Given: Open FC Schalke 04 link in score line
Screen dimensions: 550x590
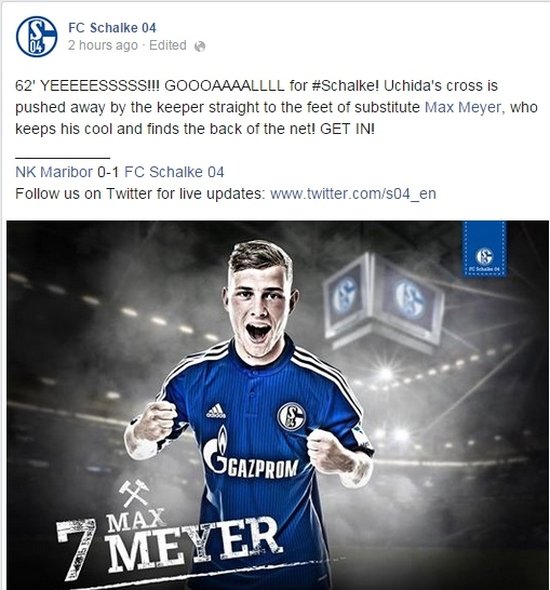Looking at the screenshot, I should 174,172.
